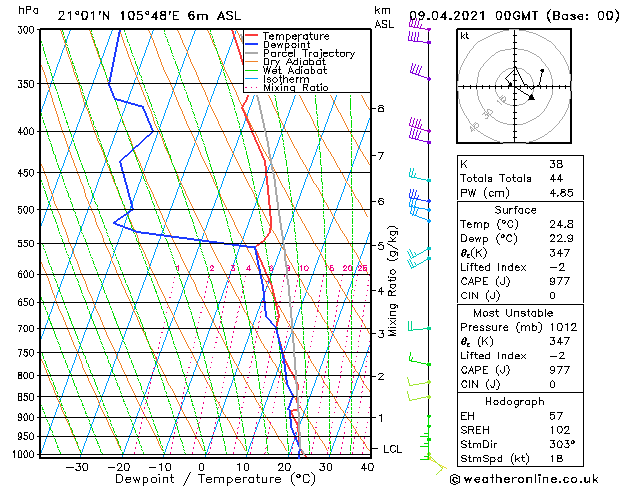Click the 500 hPa pressure label
Viewport: 629px width, 486px height.
[28, 210]
